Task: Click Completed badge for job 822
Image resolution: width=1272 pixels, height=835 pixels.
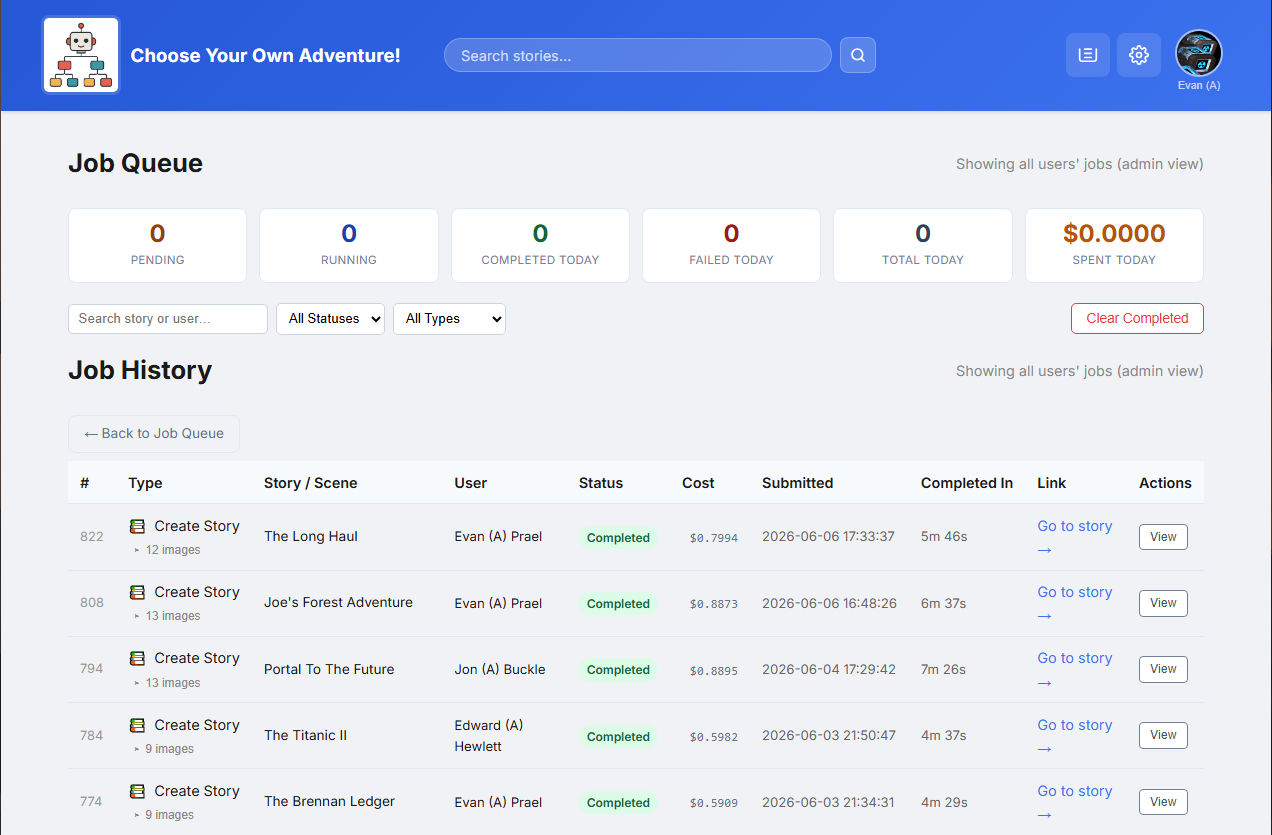Action: click(x=618, y=538)
